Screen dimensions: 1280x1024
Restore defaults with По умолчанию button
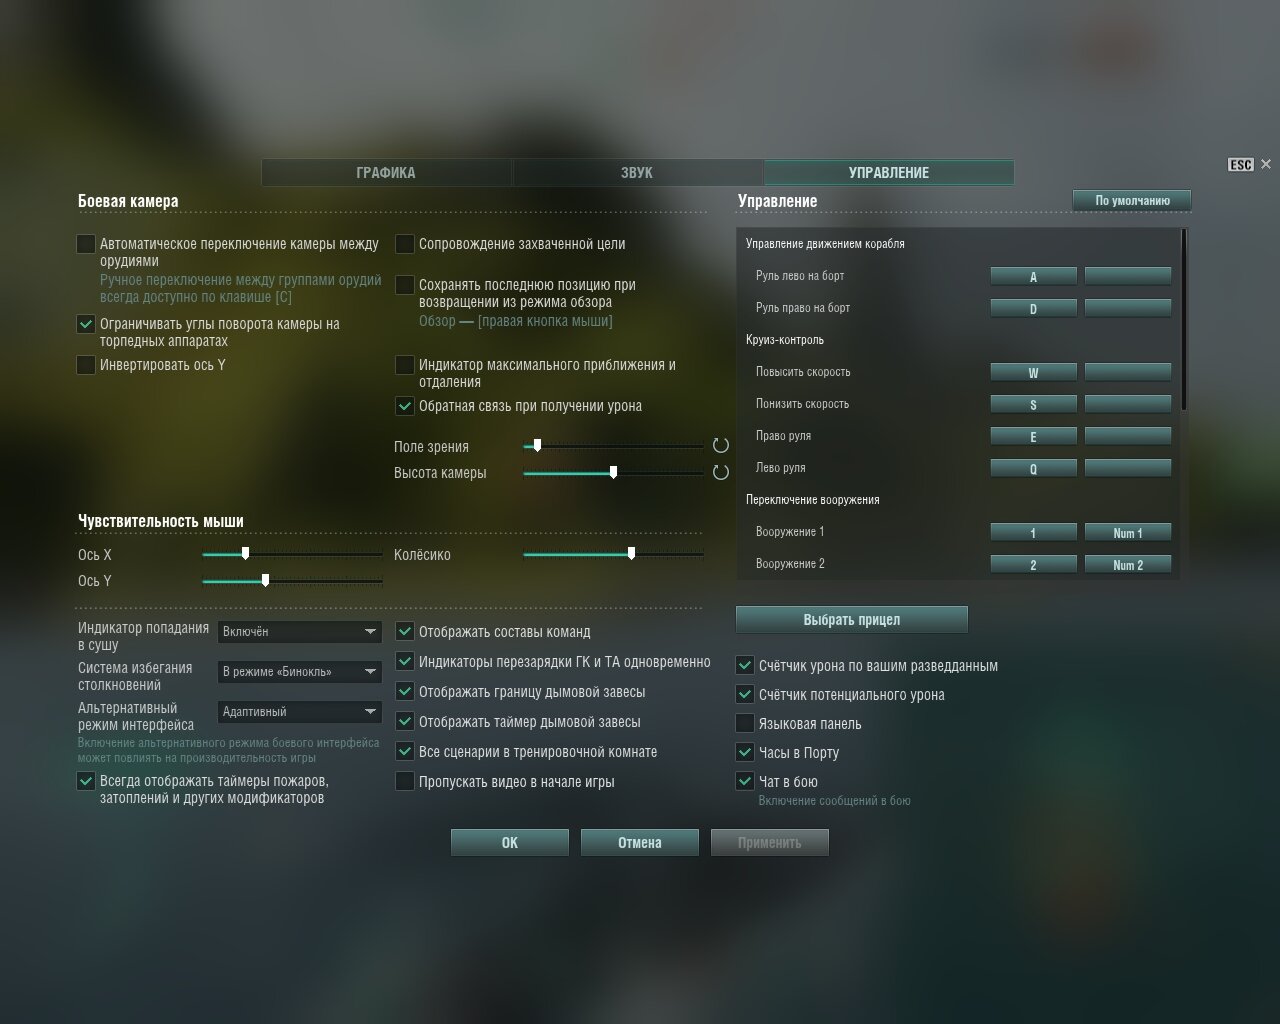point(1132,201)
